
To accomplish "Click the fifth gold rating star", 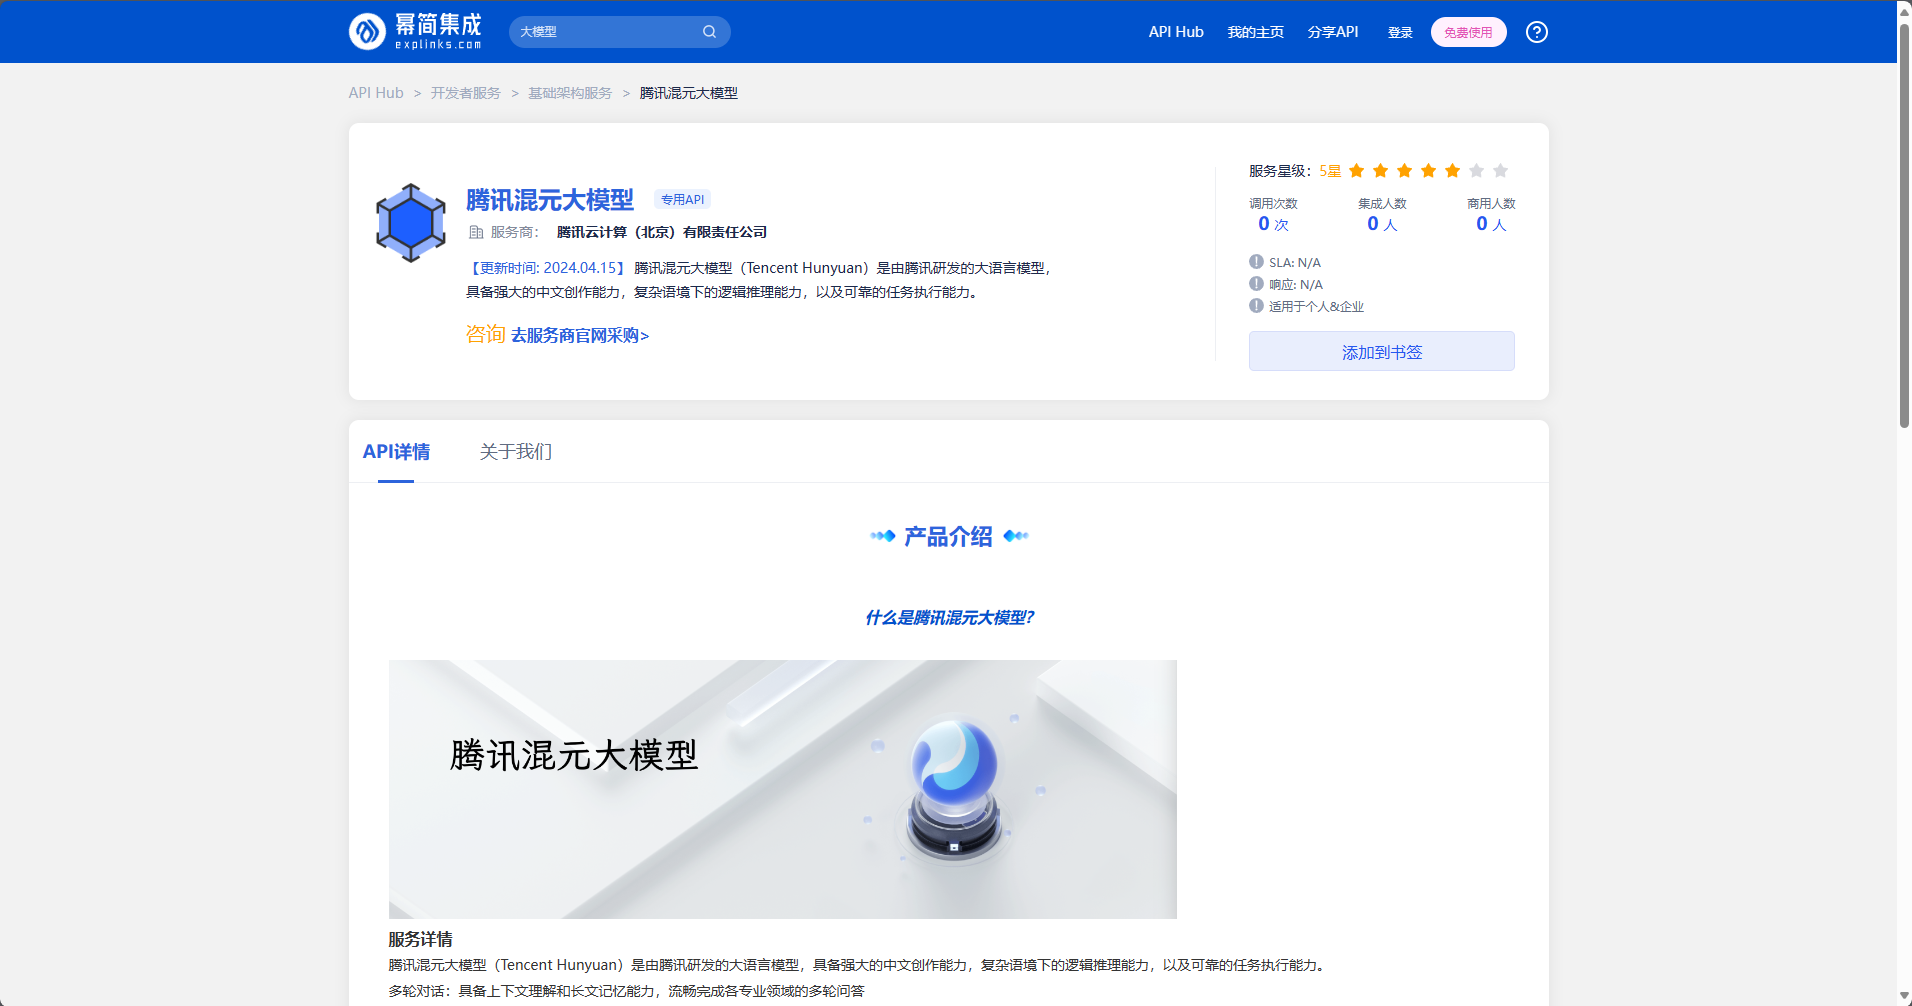I will pyautogui.click(x=1453, y=171).
